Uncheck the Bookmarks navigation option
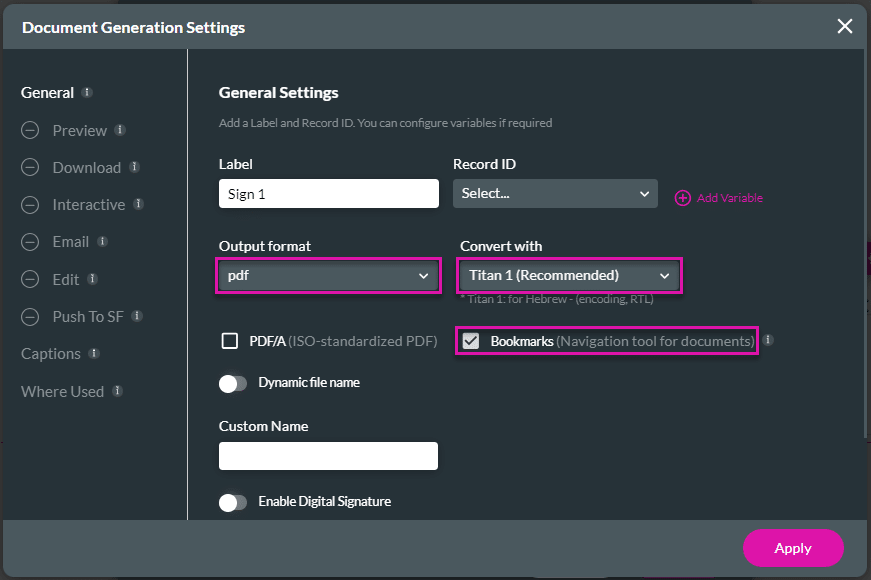The width and height of the screenshot is (871, 580). coord(470,341)
